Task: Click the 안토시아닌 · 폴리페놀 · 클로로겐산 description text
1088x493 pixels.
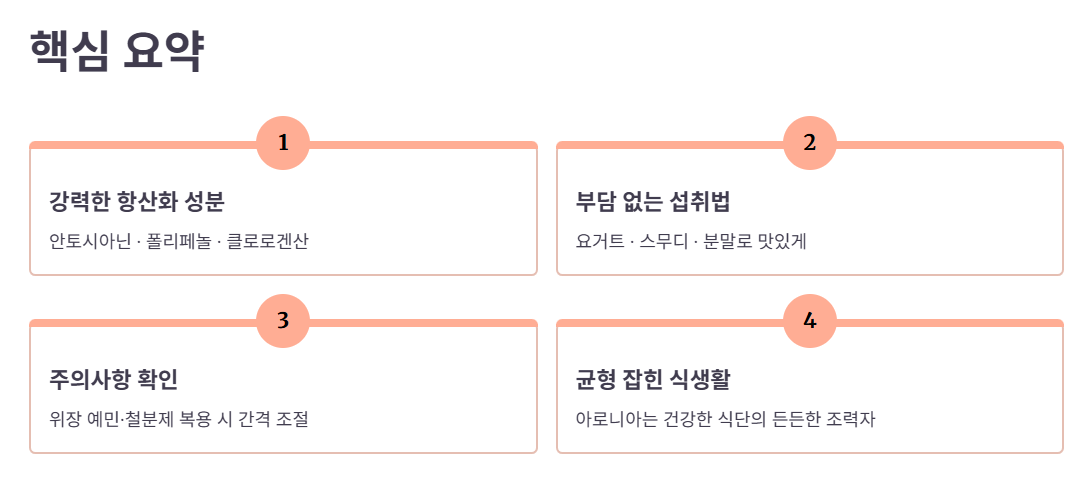Action: click(x=179, y=242)
